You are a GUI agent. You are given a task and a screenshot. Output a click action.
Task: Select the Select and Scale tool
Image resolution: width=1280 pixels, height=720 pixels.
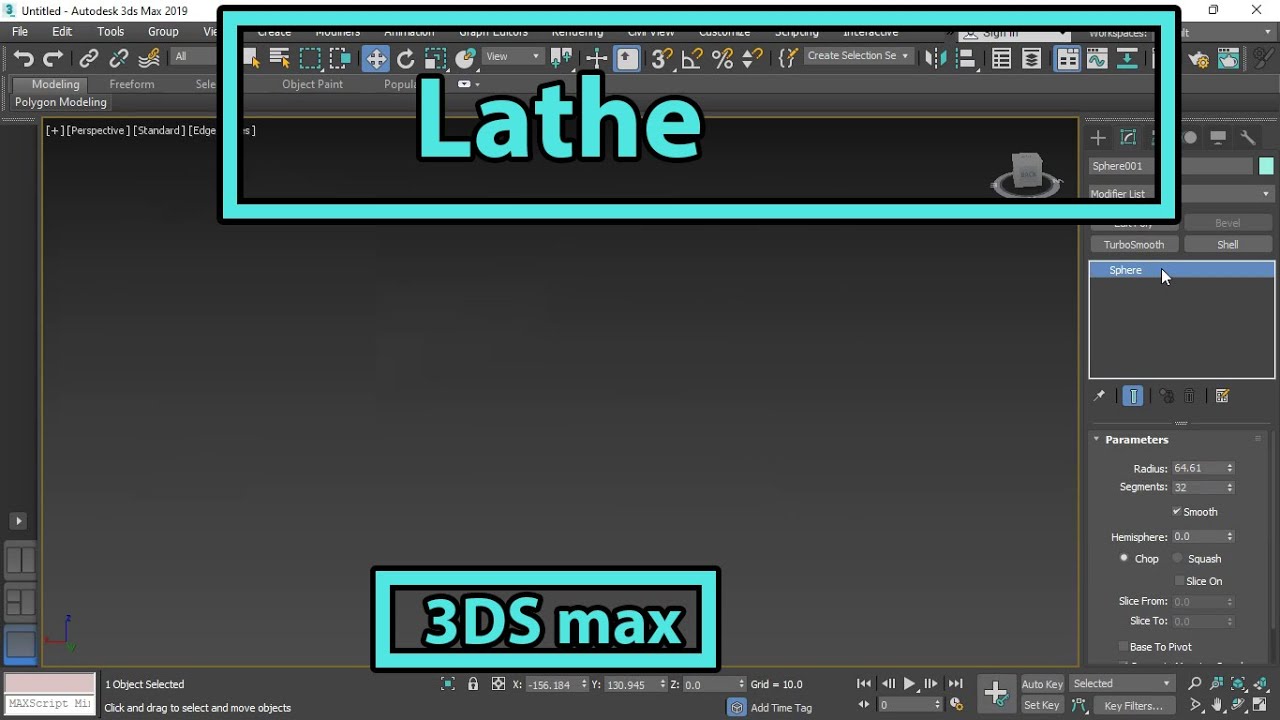click(435, 59)
